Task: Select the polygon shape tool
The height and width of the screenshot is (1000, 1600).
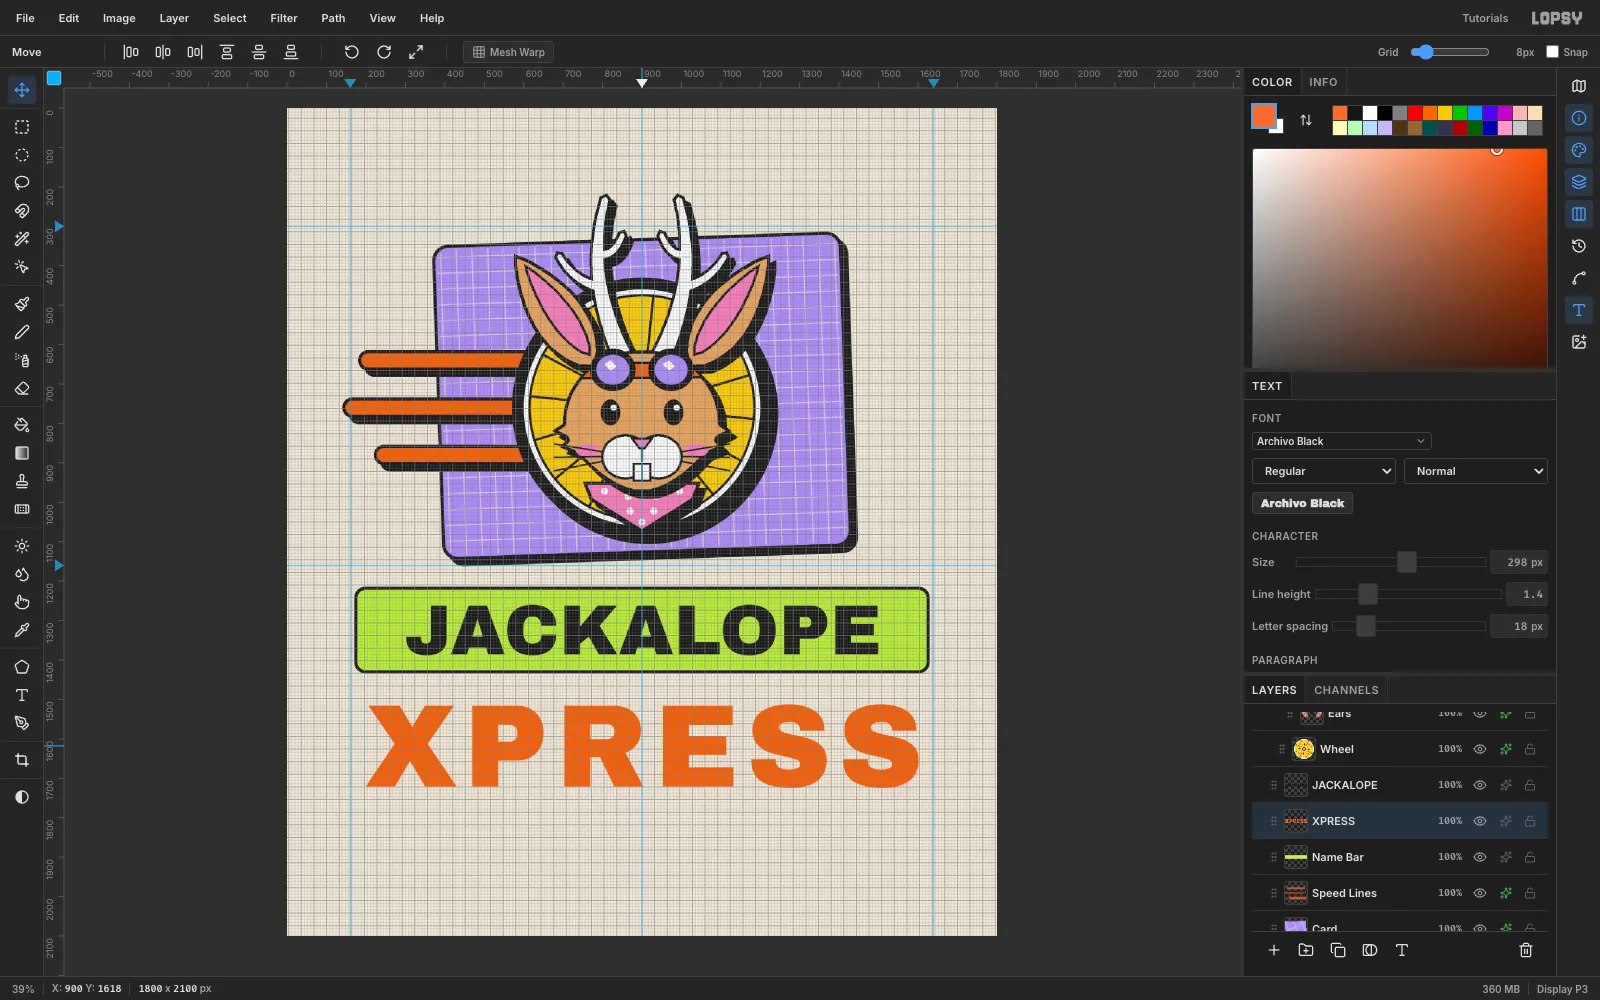Action: pyautogui.click(x=22, y=667)
